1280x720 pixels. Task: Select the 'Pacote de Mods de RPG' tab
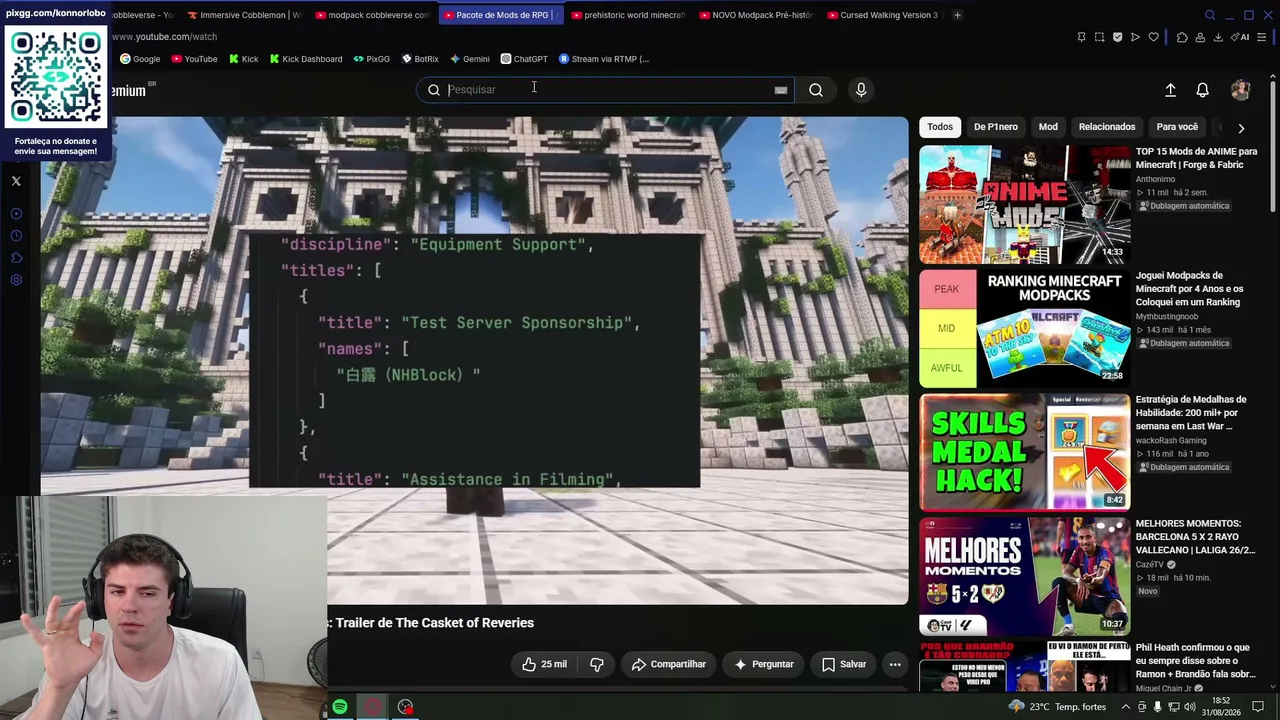[500, 15]
